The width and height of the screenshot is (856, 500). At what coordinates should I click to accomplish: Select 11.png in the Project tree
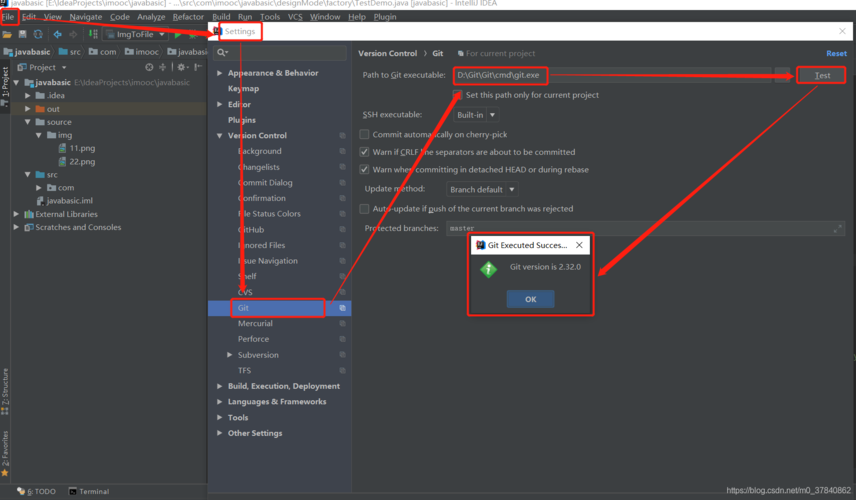[x=82, y=148]
